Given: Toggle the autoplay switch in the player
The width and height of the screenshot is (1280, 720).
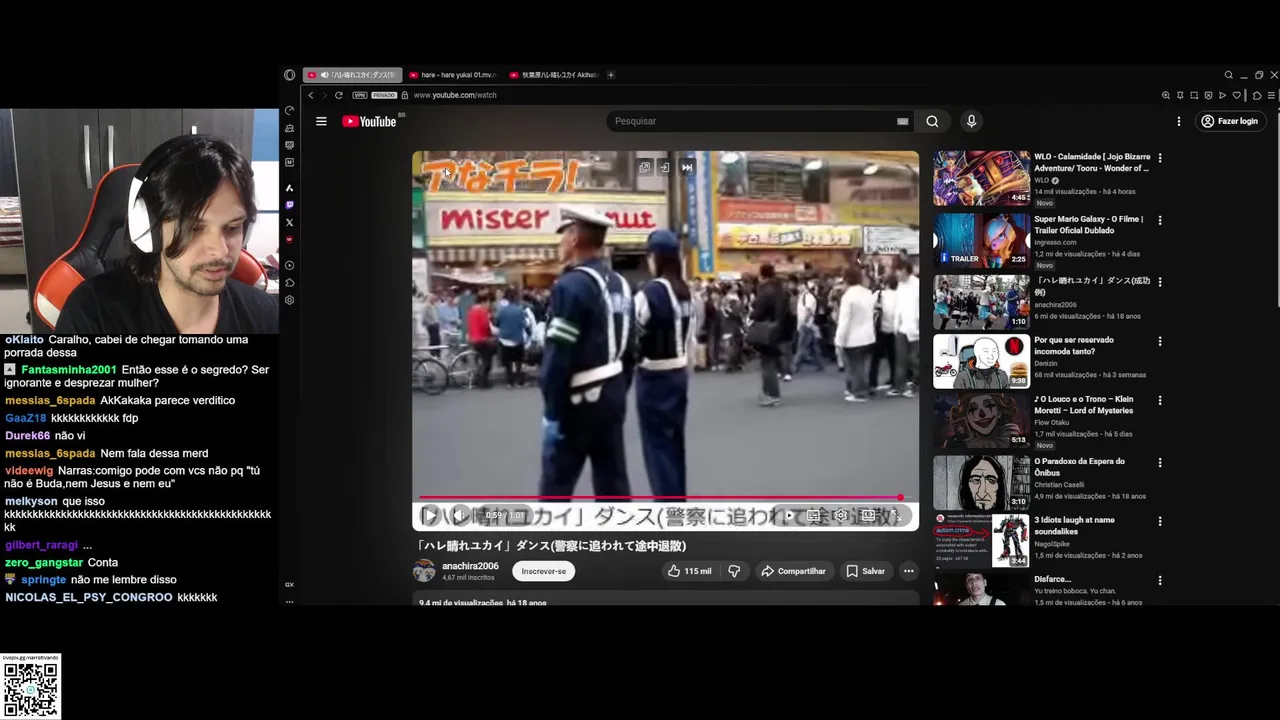Looking at the screenshot, I should click(789, 516).
